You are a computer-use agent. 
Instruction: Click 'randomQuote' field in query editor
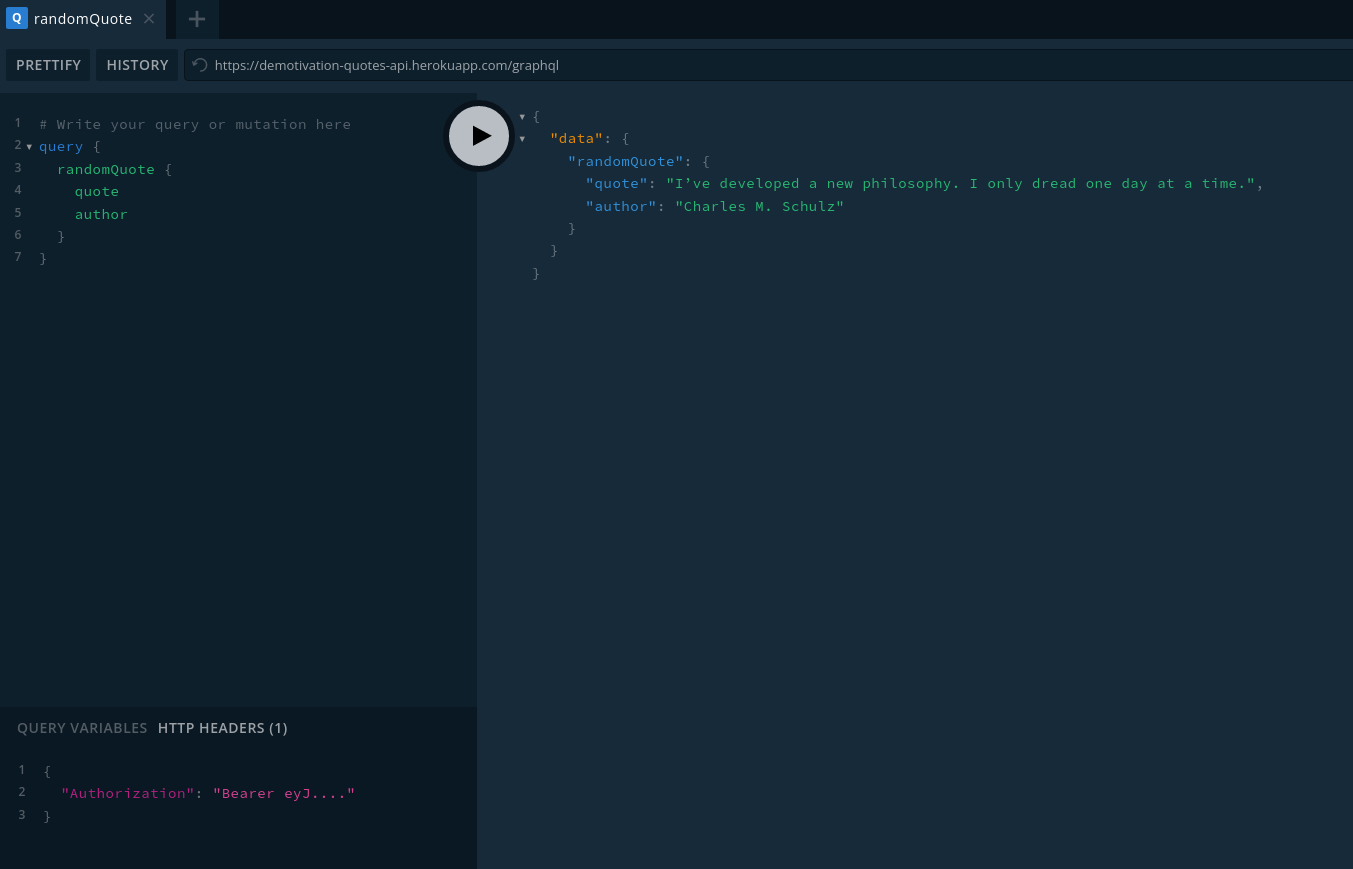pyautogui.click(x=106, y=170)
